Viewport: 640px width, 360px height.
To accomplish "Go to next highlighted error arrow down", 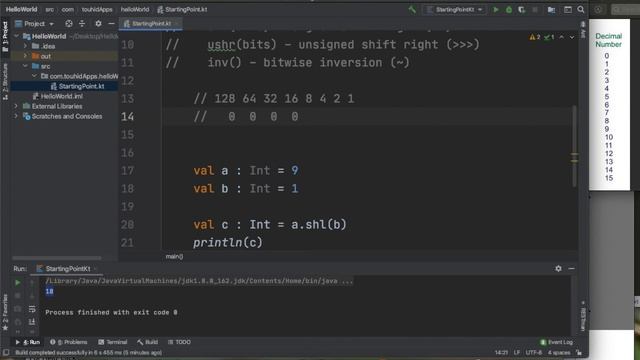I will pos(572,37).
